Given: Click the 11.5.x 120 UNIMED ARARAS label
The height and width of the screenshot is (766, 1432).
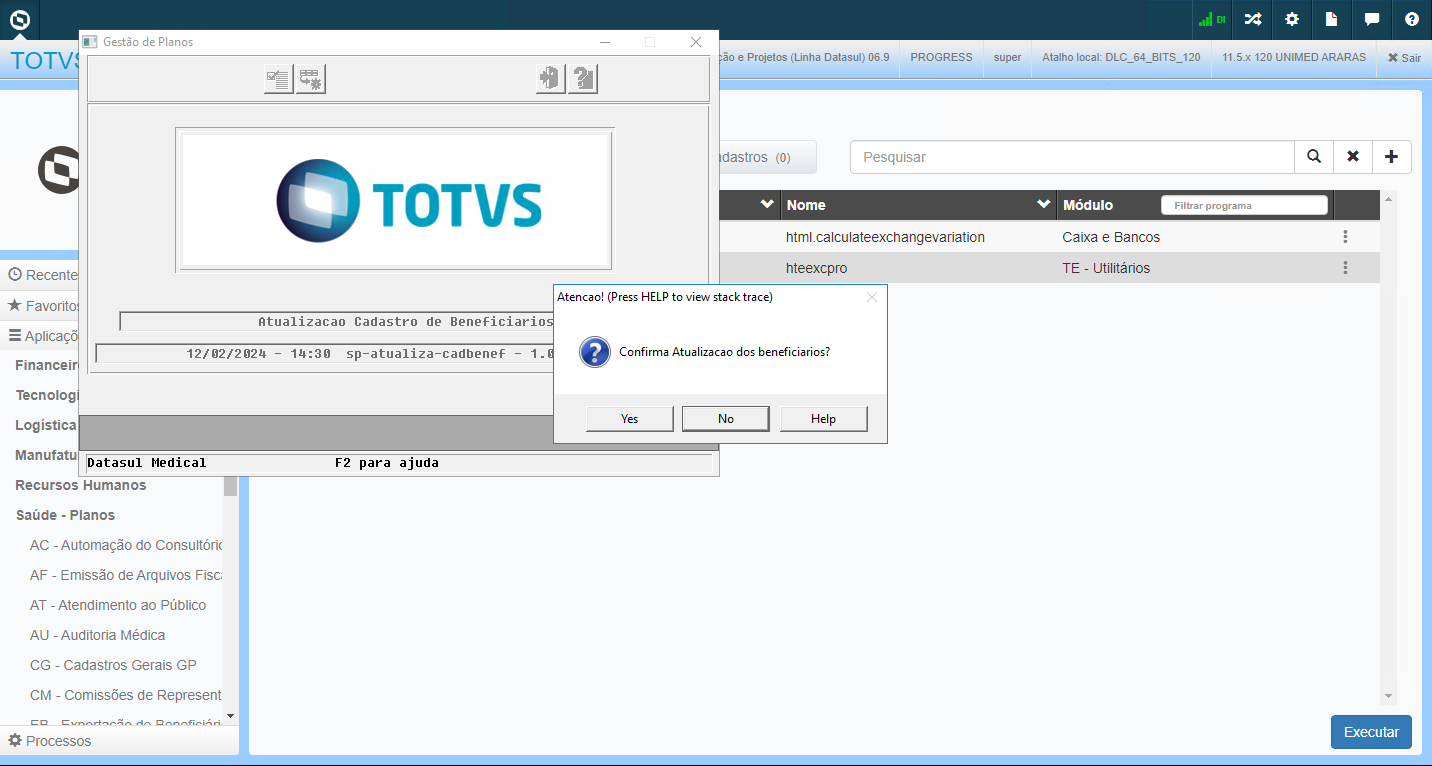Looking at the screenshot, I should [x=1294, y=57].
